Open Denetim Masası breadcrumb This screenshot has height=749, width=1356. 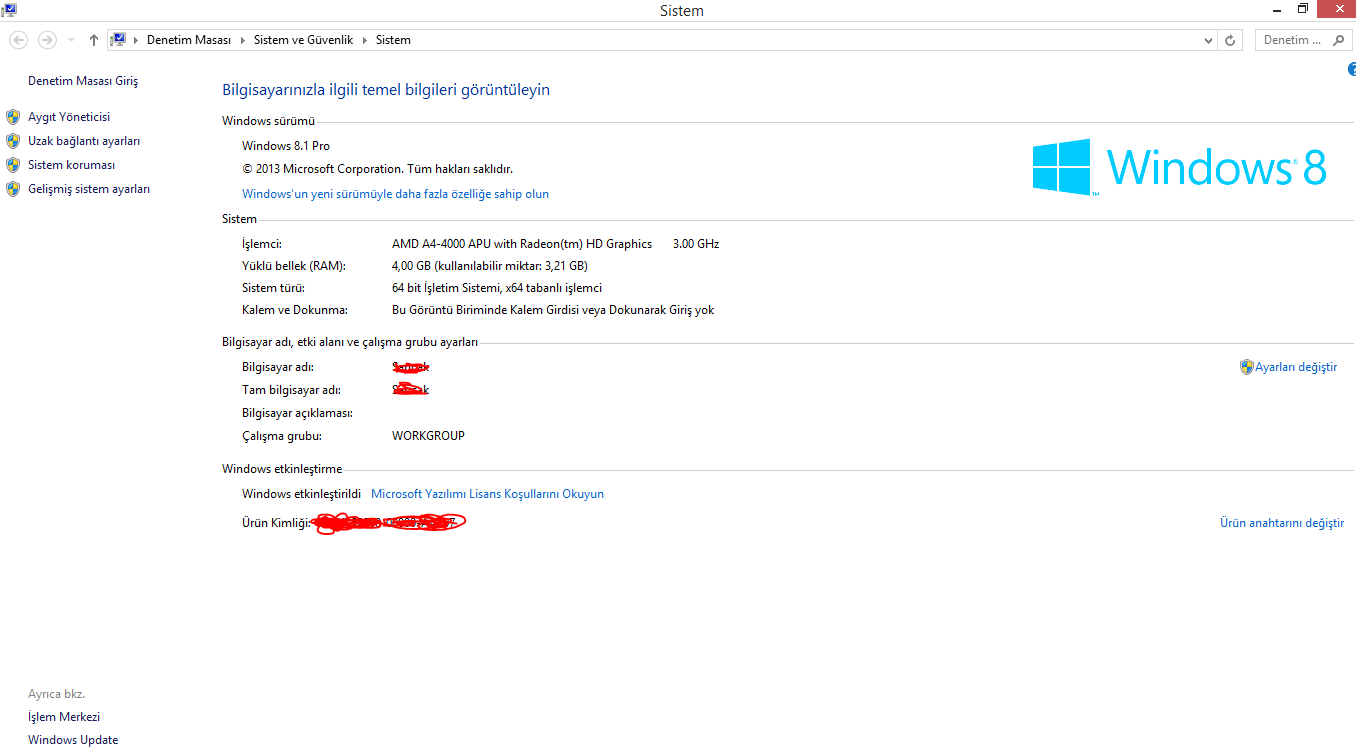tap(189, 40)
